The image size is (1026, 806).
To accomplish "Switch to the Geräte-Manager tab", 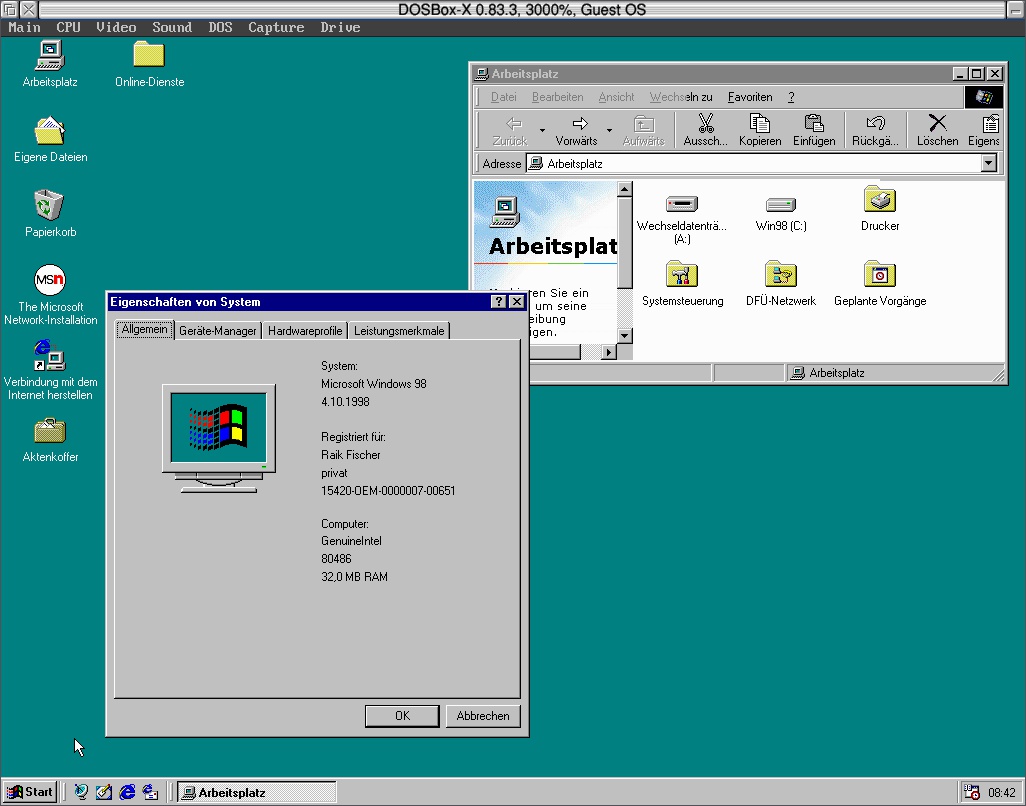I will point(218,331).
